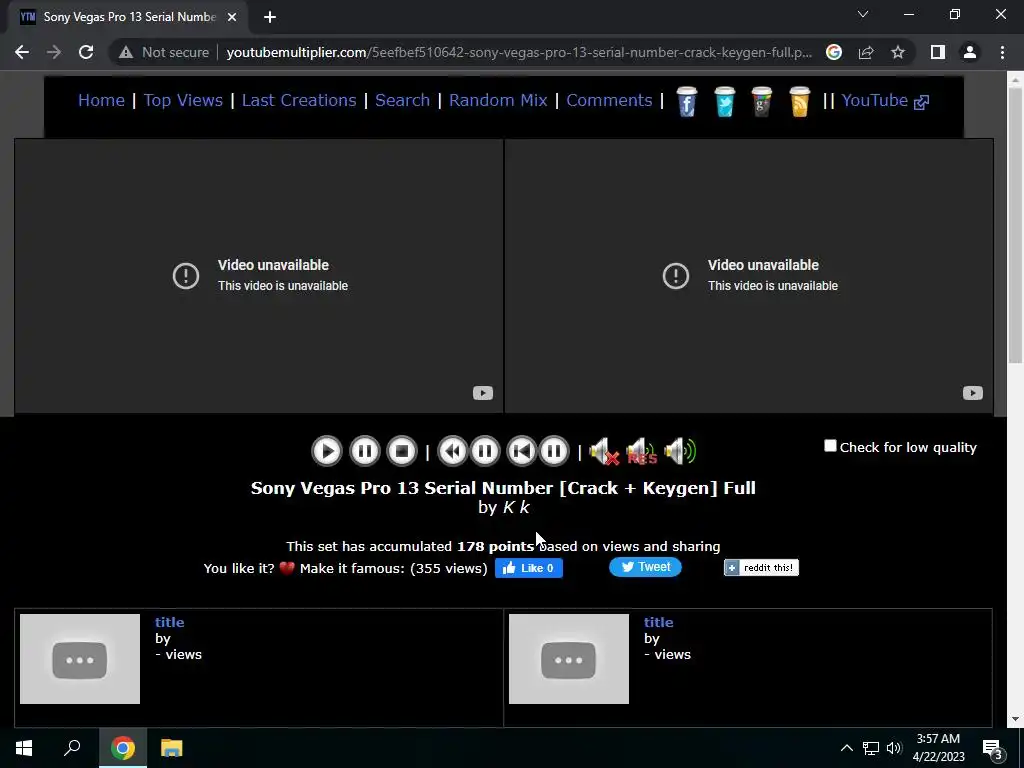Click the Google Plus cup icon
The width and height of the screenshot is (1024, 768).
pyautogui.click(x=761, y=102)
